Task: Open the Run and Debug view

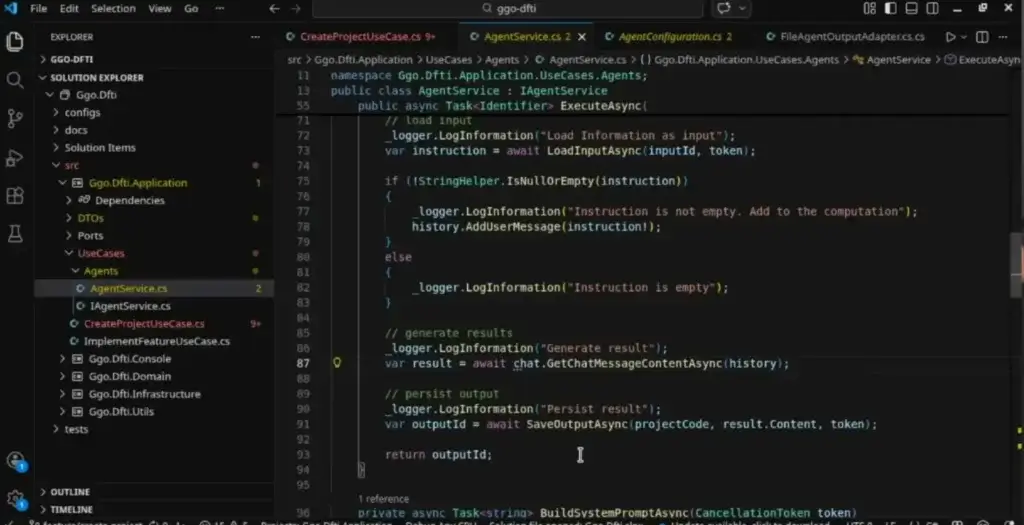Action: (x=15, y=158)
